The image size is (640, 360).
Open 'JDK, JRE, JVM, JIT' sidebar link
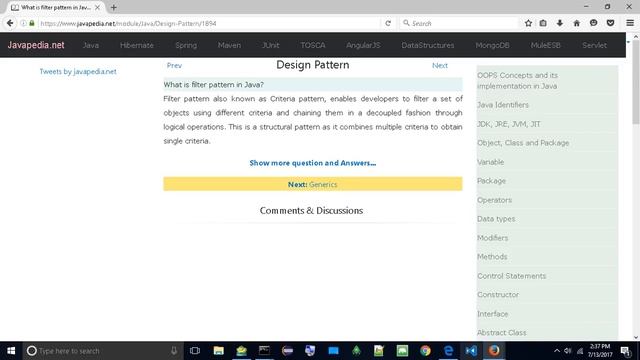[509, 124]
